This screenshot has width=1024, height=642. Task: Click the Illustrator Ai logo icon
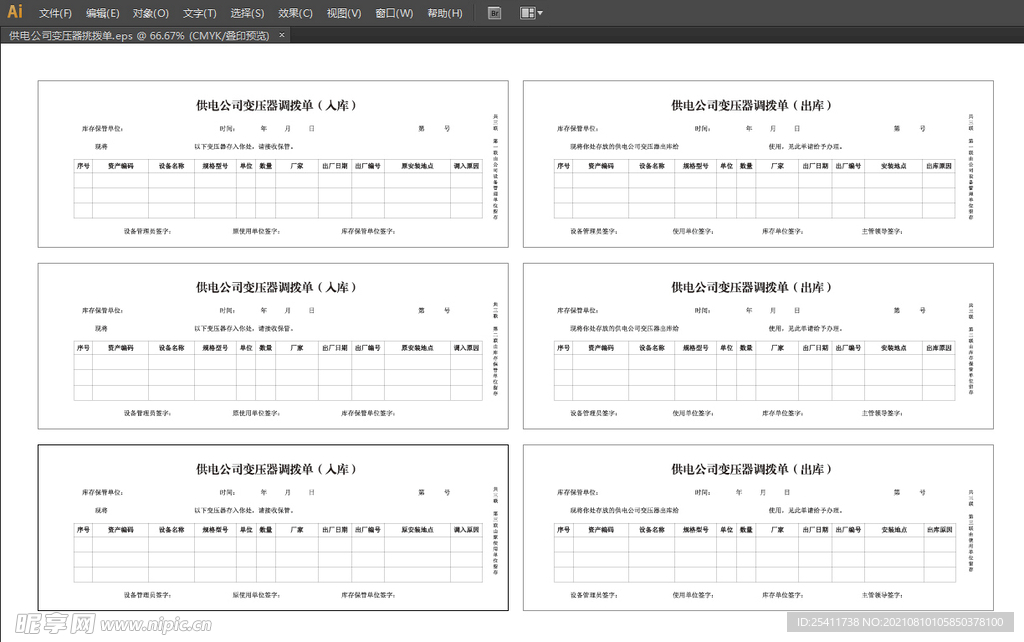(x=15, y=12)
